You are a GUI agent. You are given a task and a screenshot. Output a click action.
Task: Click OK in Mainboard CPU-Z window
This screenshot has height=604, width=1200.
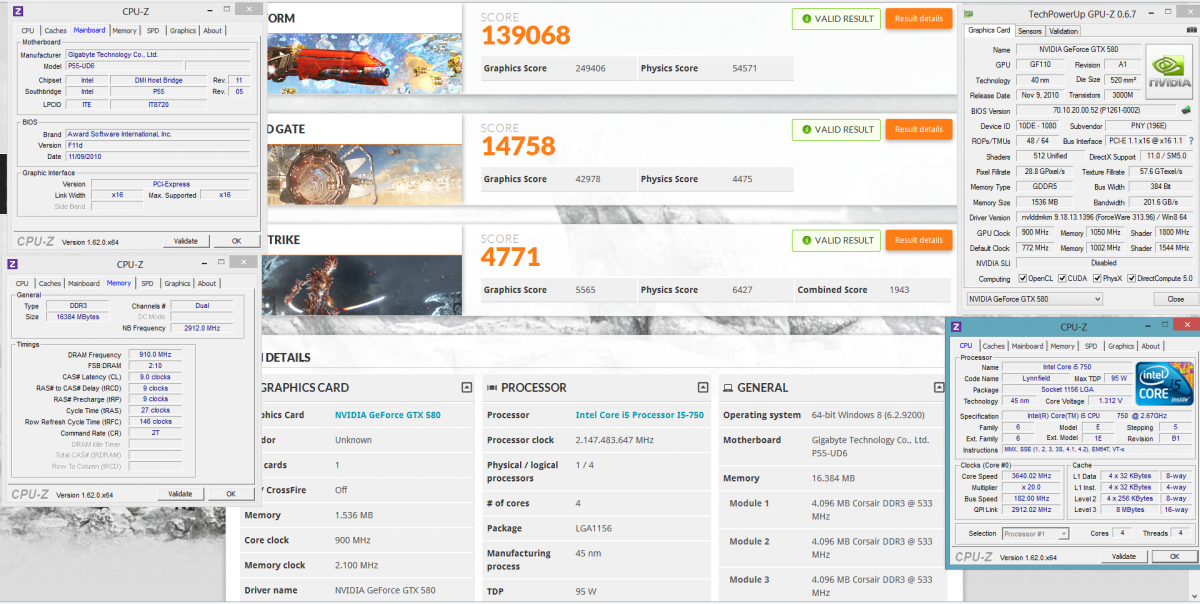tap(236, 241)
